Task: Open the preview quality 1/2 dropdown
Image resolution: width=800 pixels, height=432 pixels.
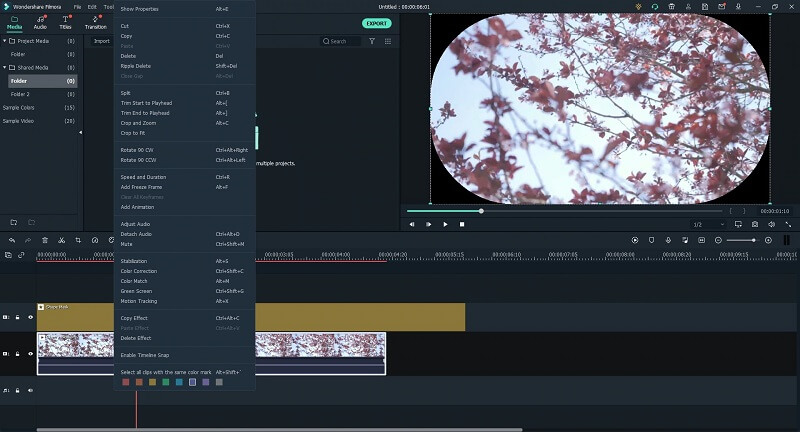Action: [x=704, y=224]
